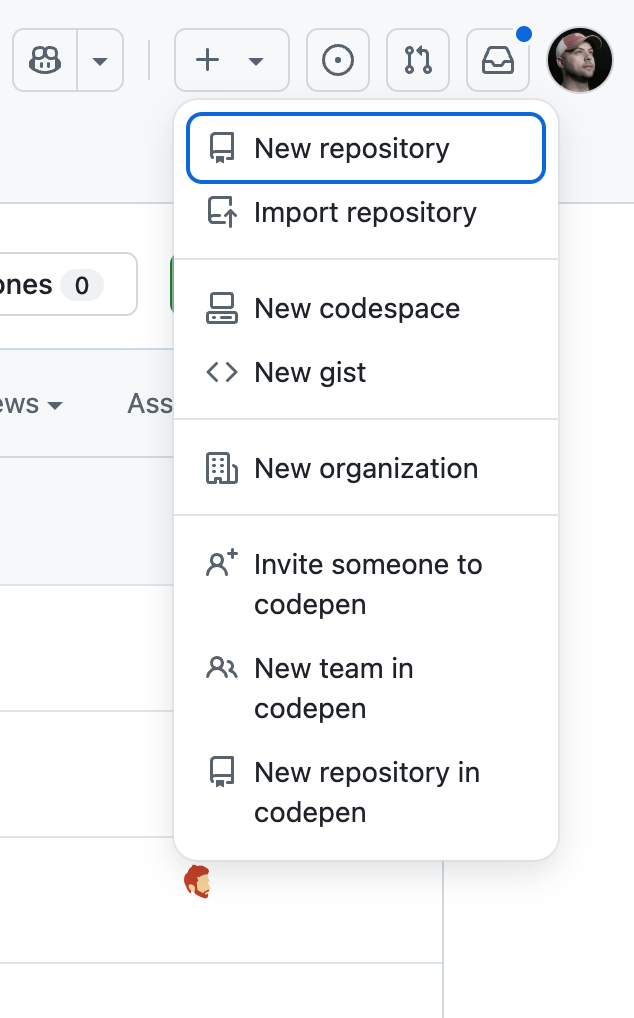Choose Import repository in the menu
Image resolution: width=634 pixels, height=1018 pixels.
click(x=365, y=213)
